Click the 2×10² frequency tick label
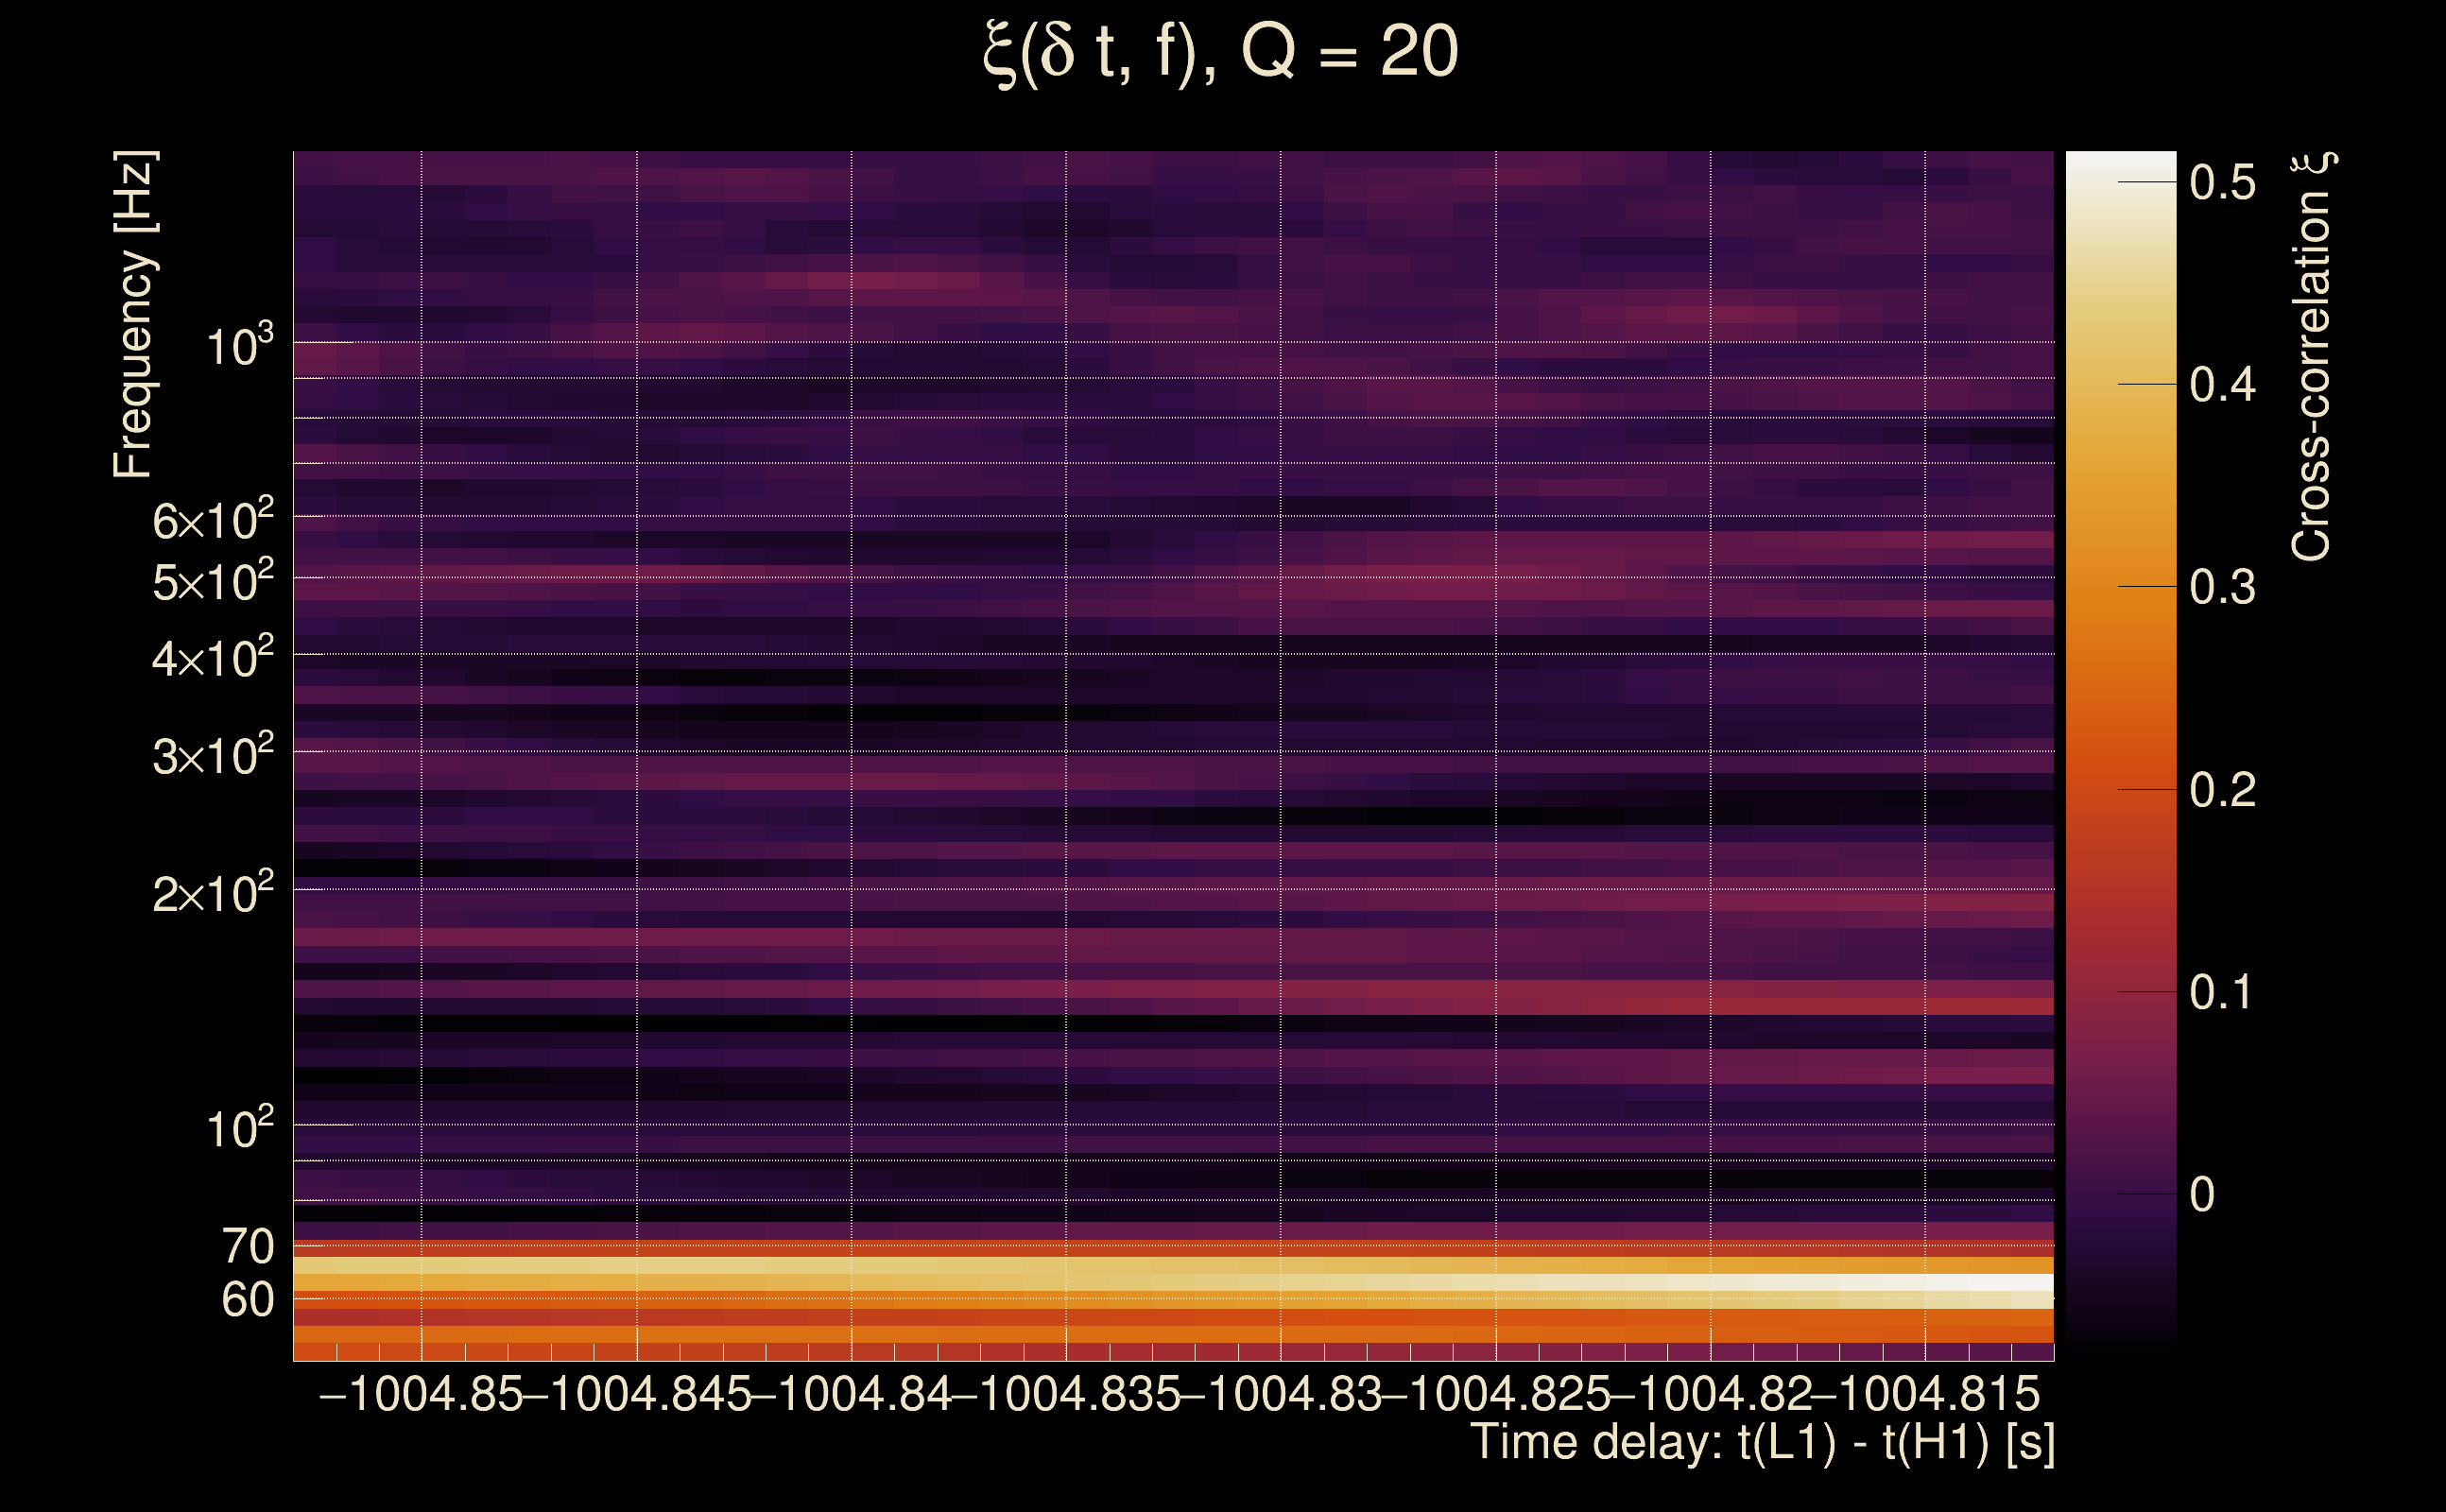Viewport: 2446px width, 1512px height. pos(213,892)
